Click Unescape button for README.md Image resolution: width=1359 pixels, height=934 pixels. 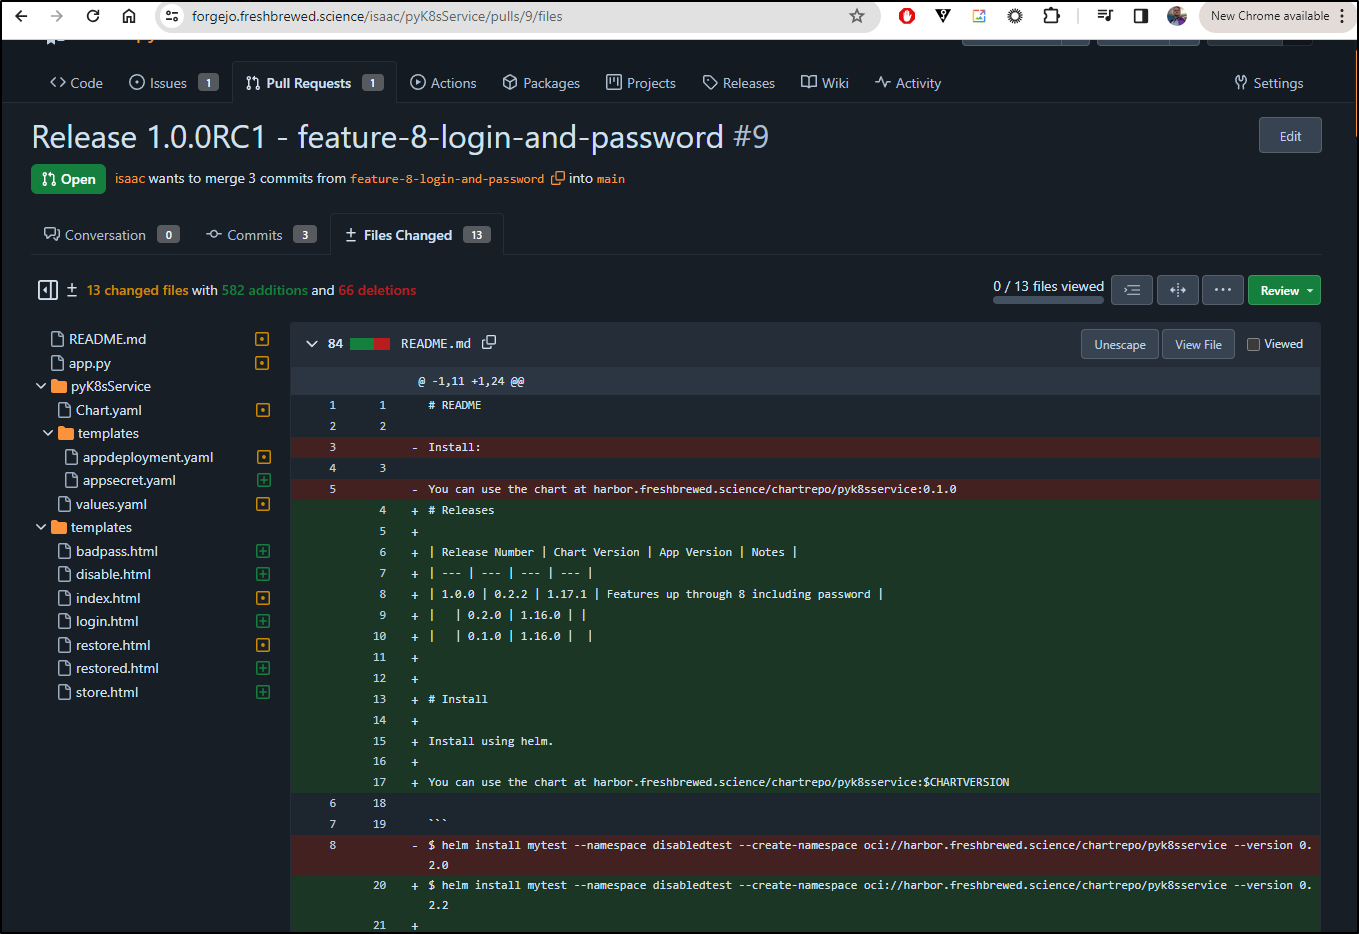(x=1120, y=344)
